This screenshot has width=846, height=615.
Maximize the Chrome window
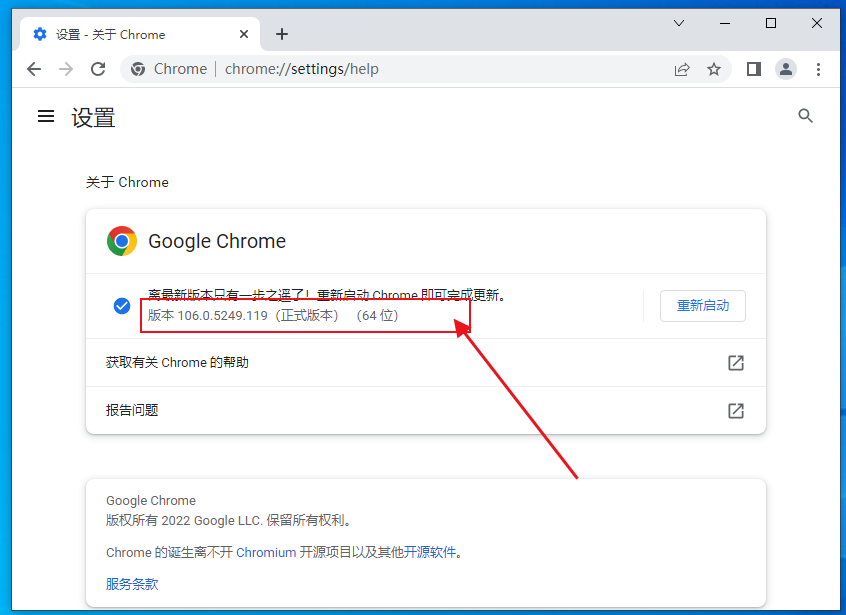tap(771, 23)
